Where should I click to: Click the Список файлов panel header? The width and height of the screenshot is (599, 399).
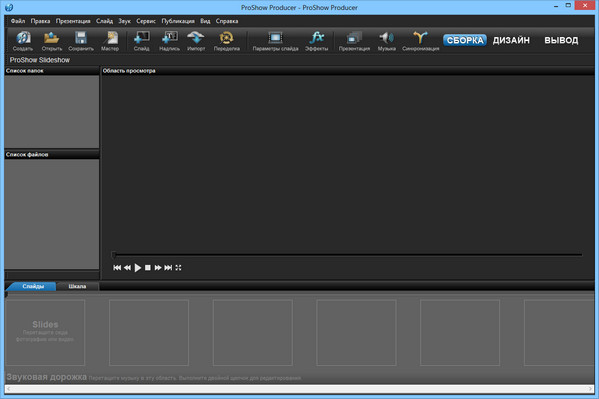click(52, 155)
